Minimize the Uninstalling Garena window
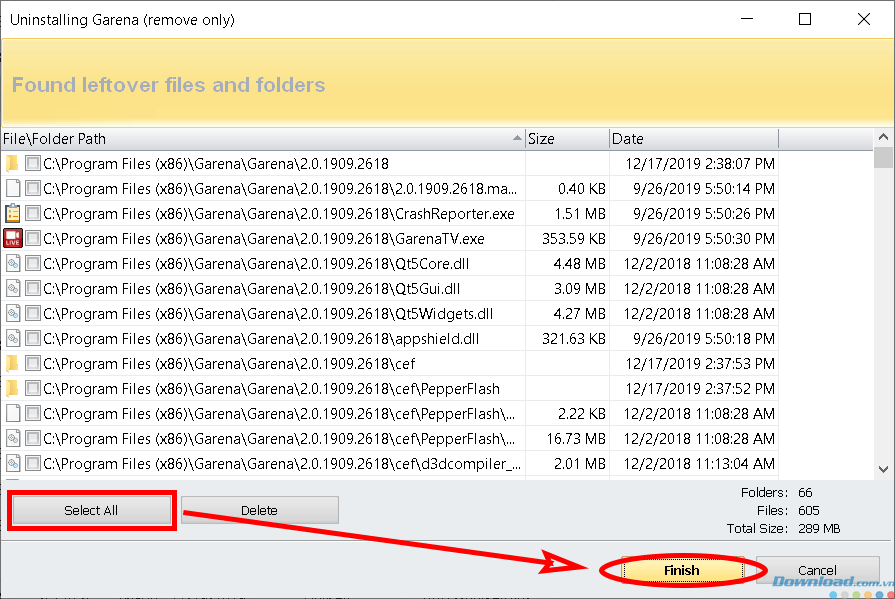This screenshot has height=599, width=895. coord(747,19)
